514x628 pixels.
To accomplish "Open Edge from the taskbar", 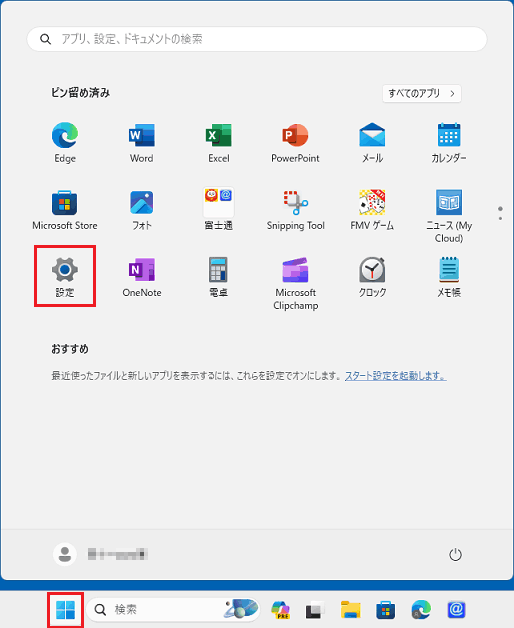I will point(421,610).
